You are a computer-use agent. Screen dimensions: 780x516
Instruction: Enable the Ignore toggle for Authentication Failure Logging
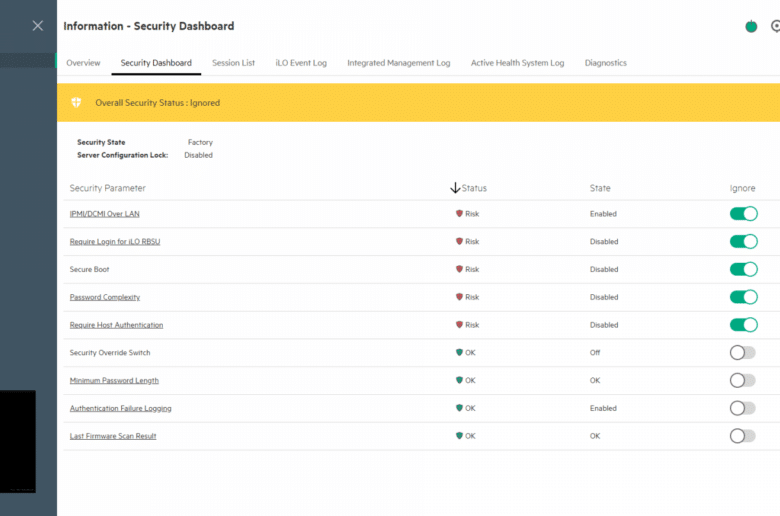coord(743,409)
